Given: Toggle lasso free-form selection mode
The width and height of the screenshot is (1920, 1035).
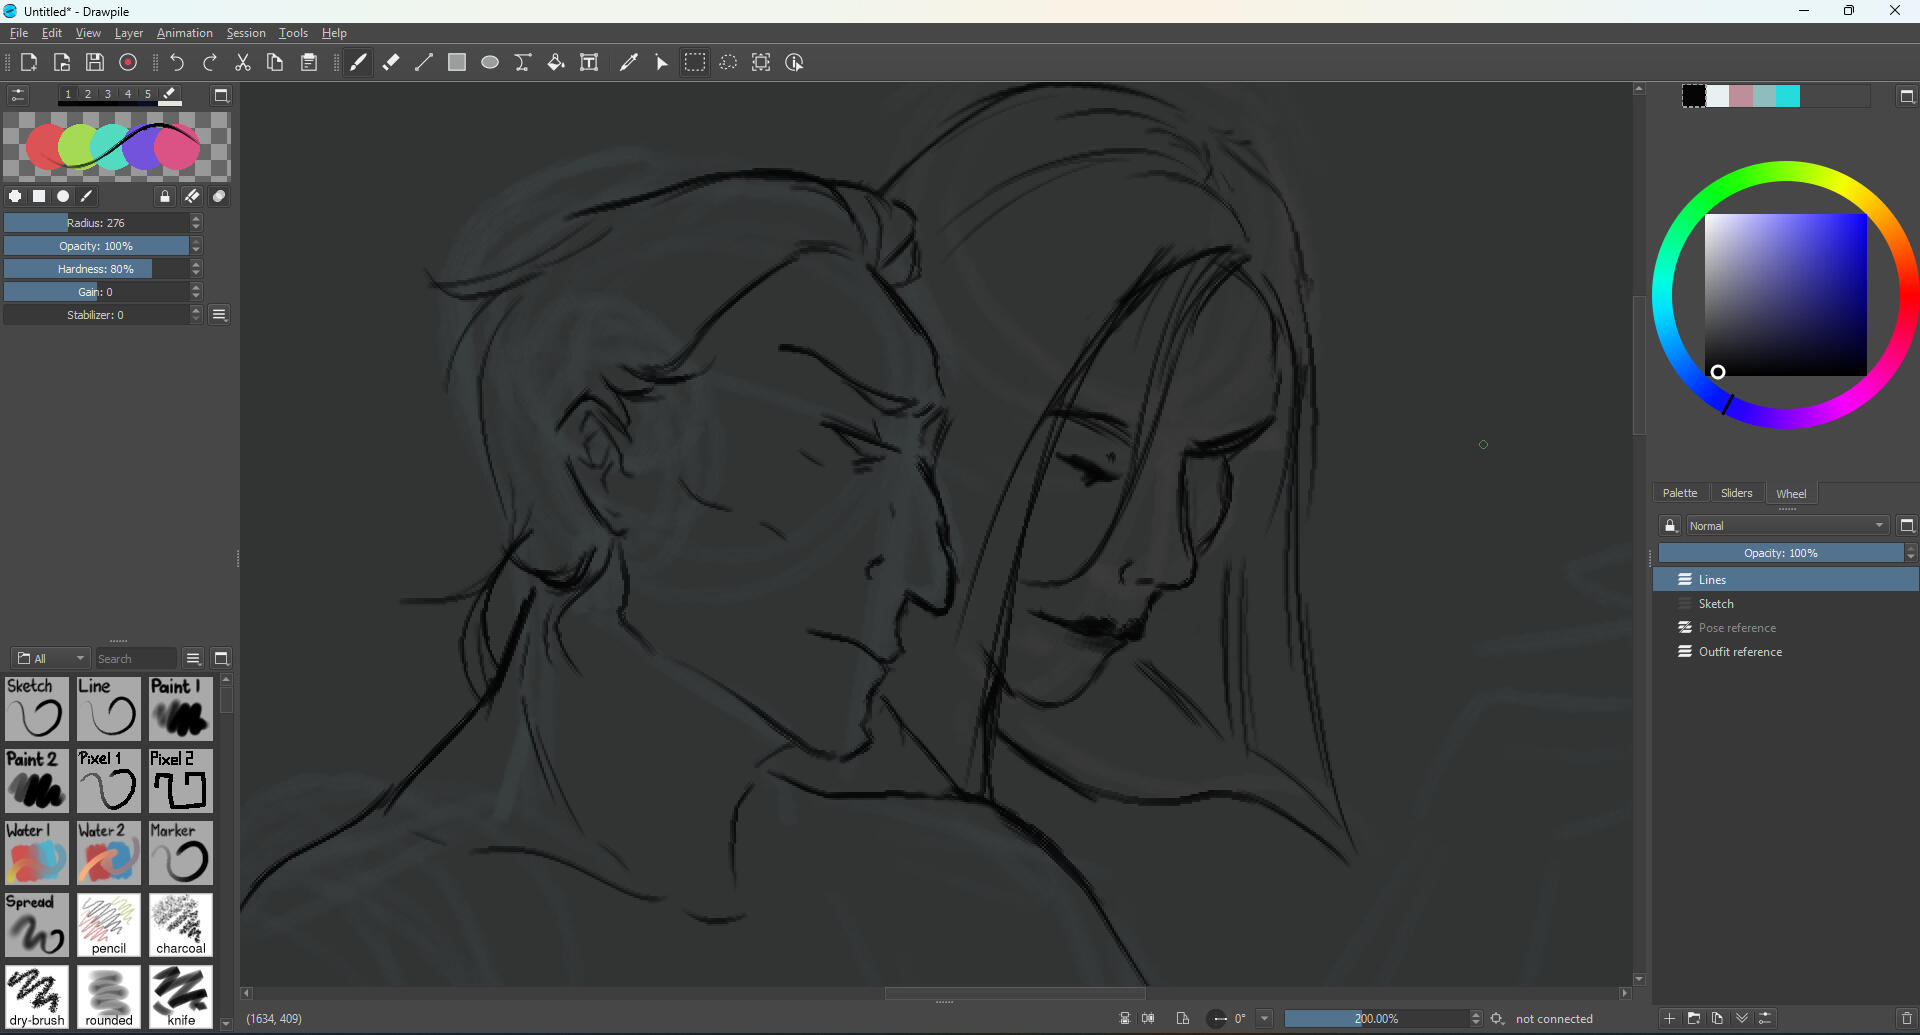Looking at the screenshot, I should pyautogui.click(x=729, y=62).
